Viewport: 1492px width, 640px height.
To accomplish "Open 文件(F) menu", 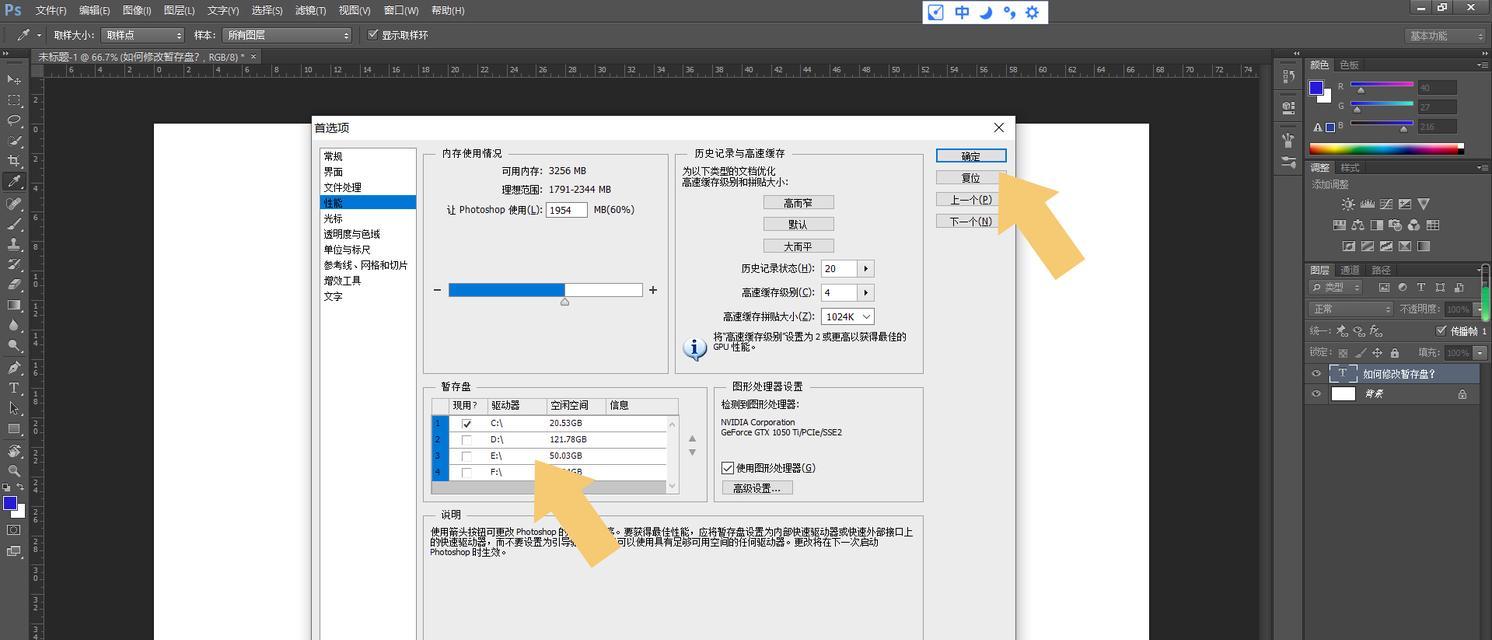I will (51, 10).
